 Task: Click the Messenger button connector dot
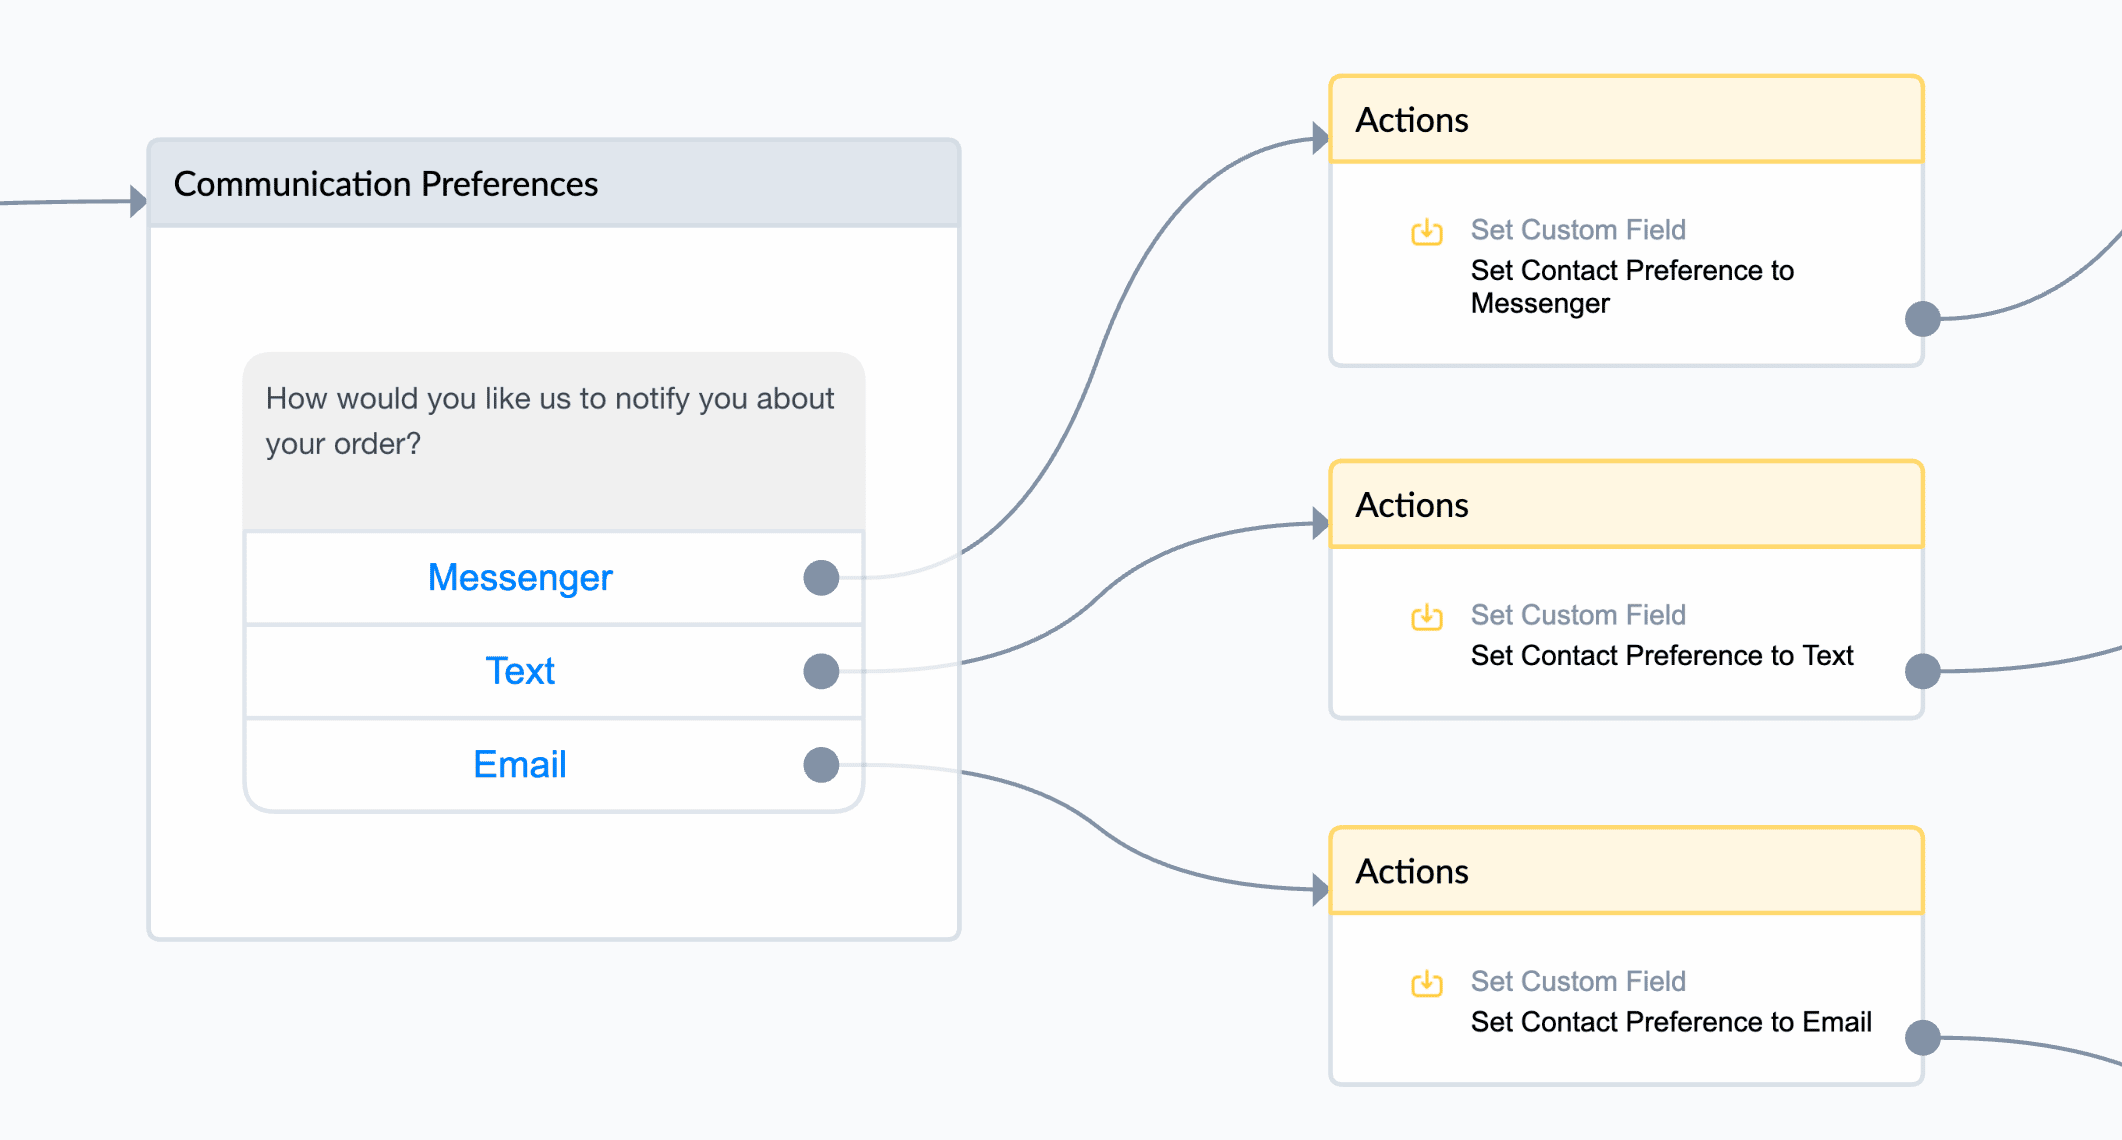(x=821, y=577)
